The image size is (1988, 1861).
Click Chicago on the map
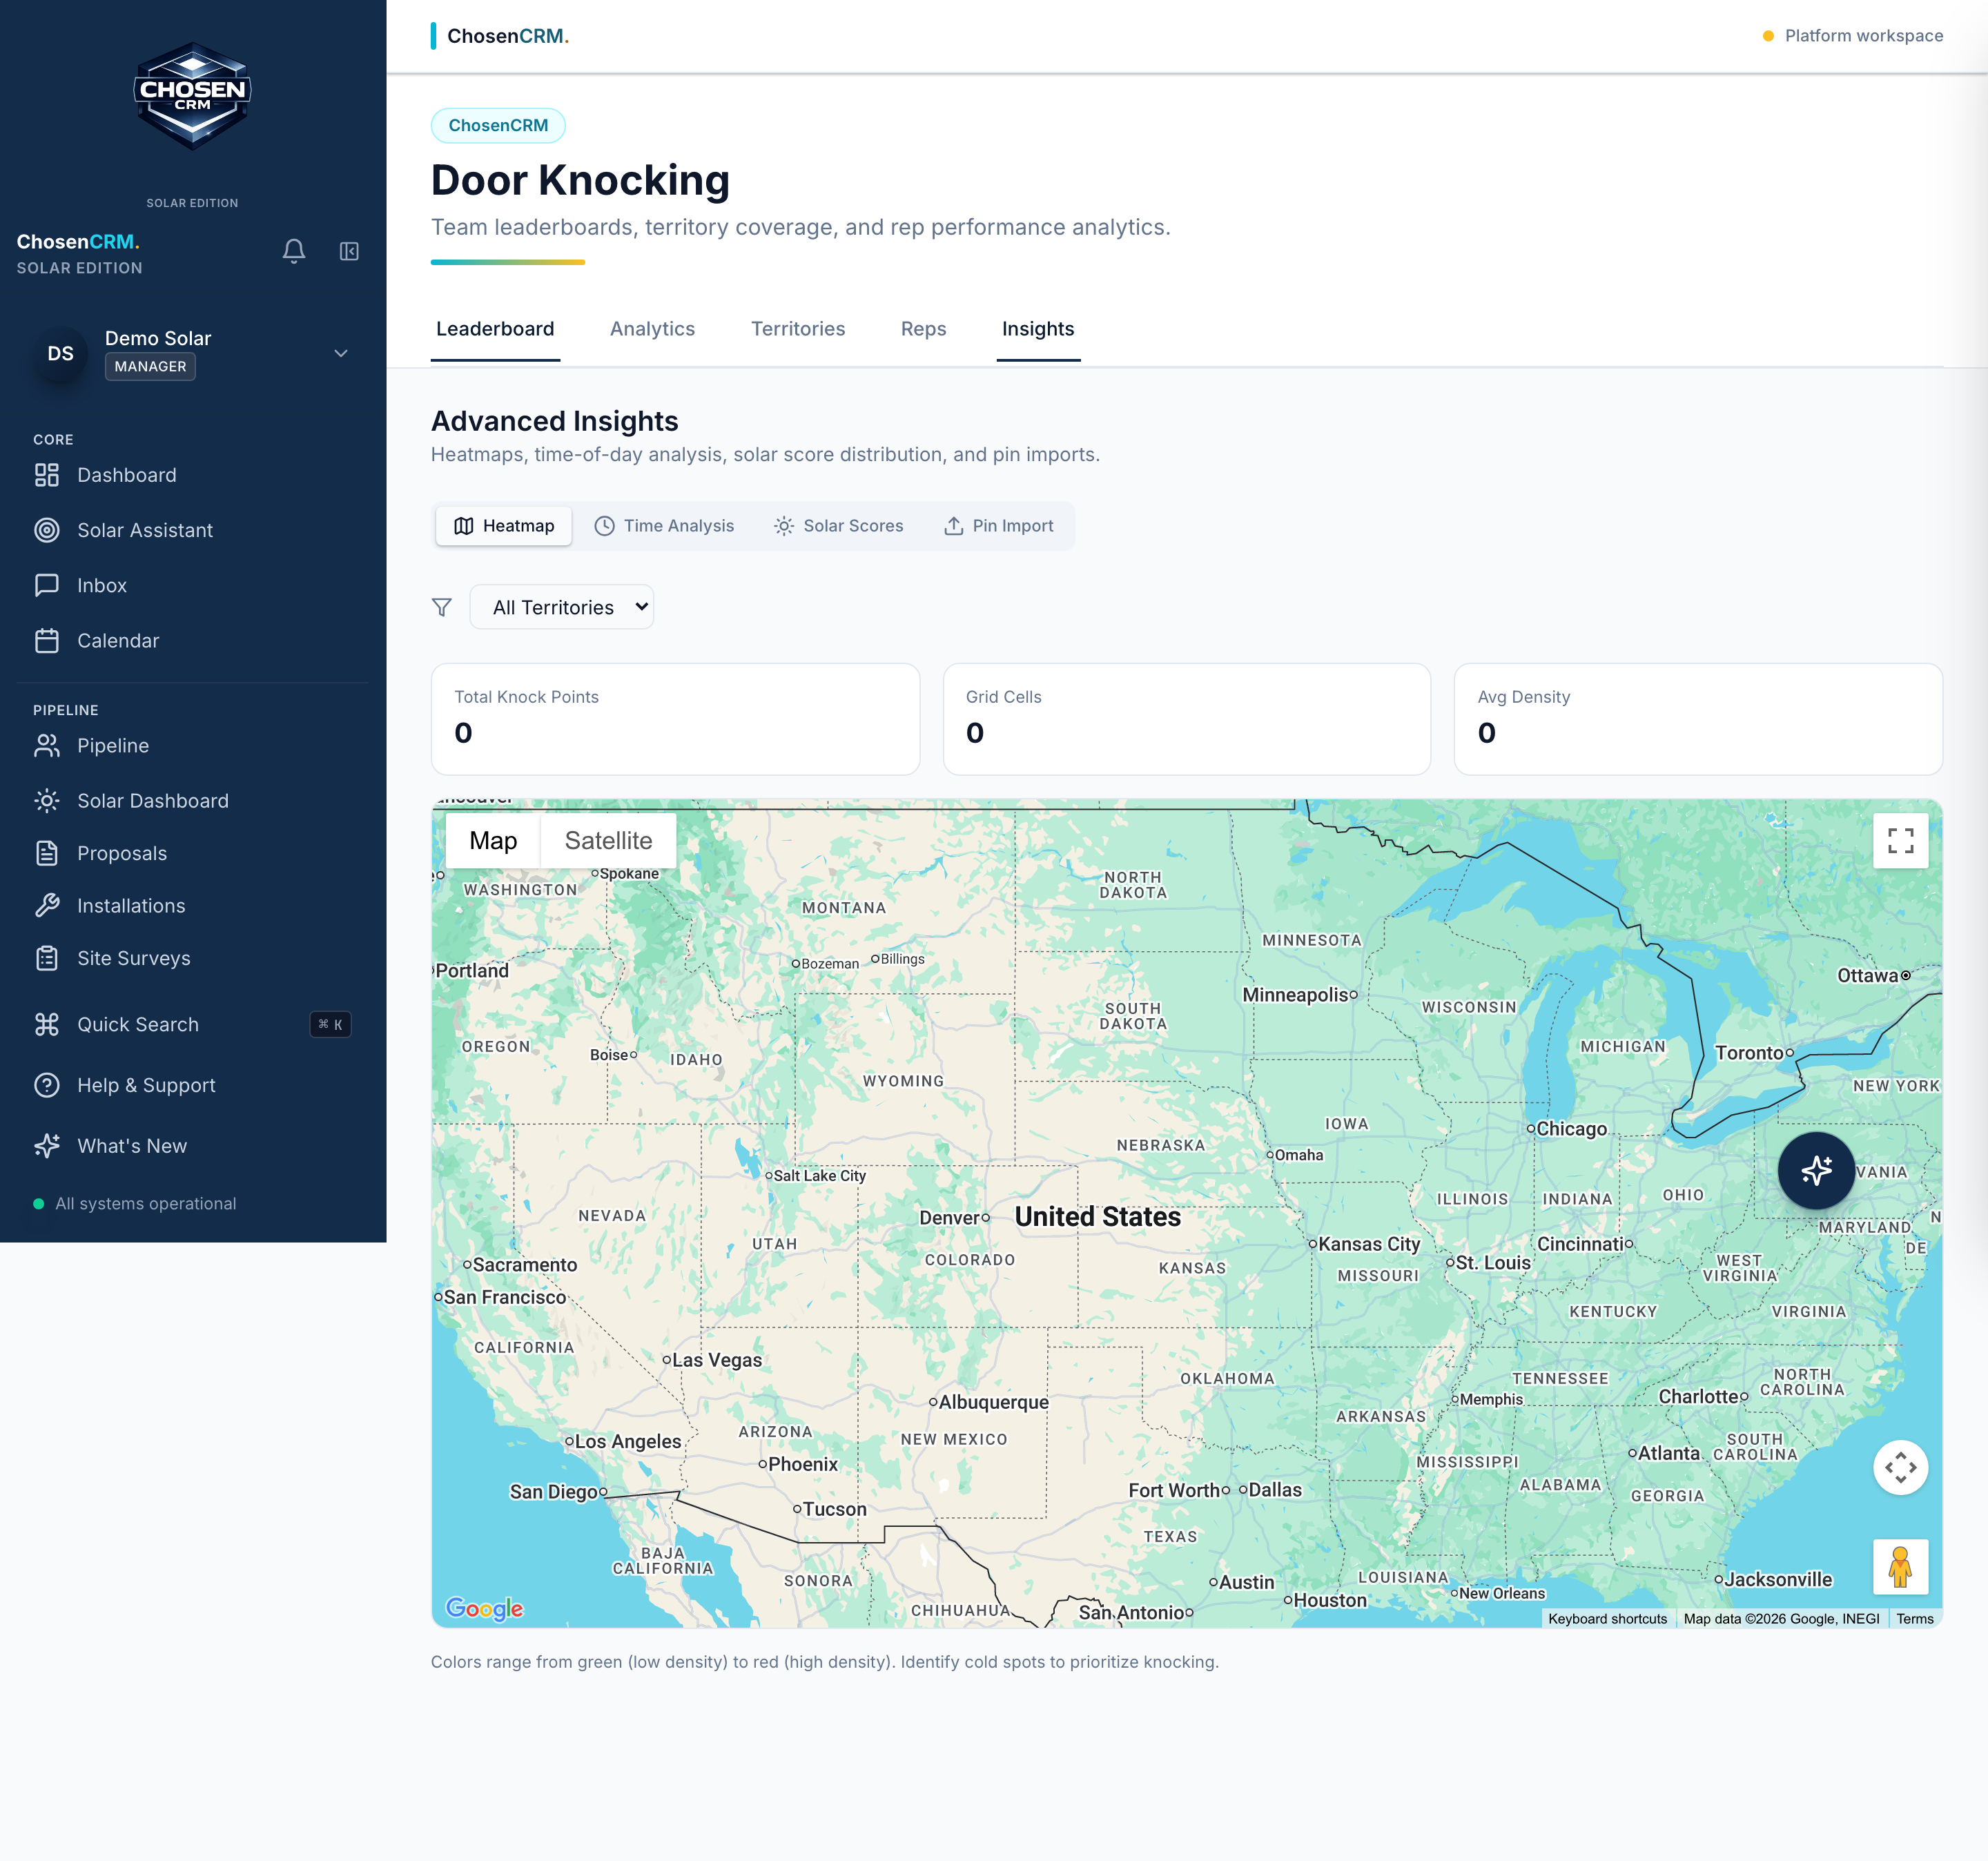coord(1566,1129)
